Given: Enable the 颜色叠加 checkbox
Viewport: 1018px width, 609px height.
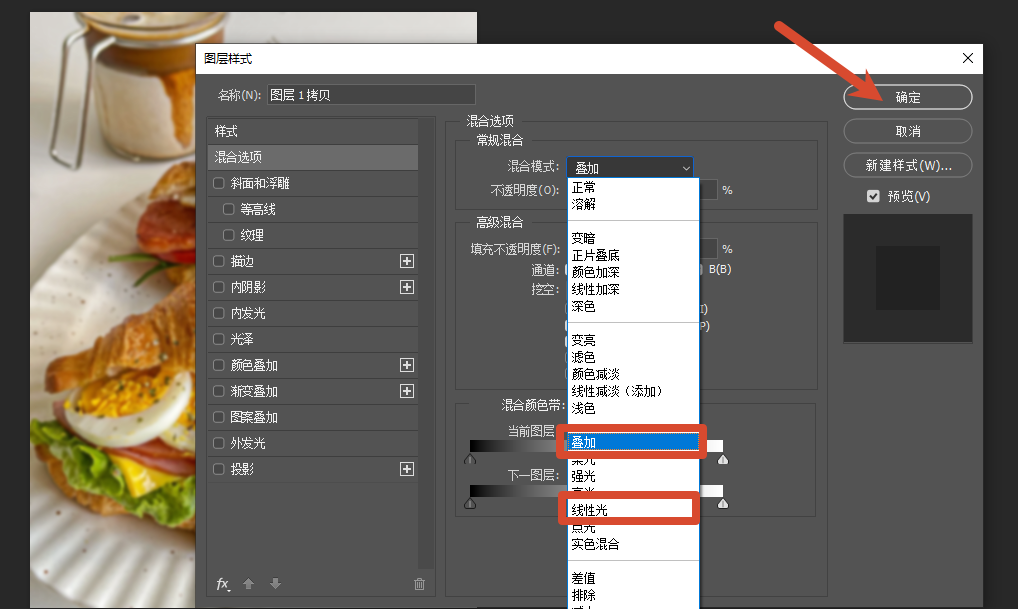Looking at the screenshot, I should 219,365.
